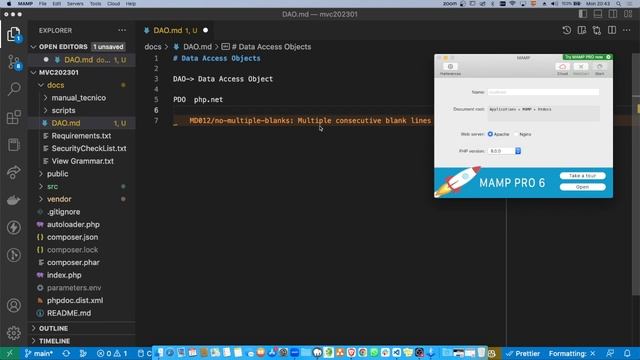Open the Docker view in the activity bar

[14, 200]
